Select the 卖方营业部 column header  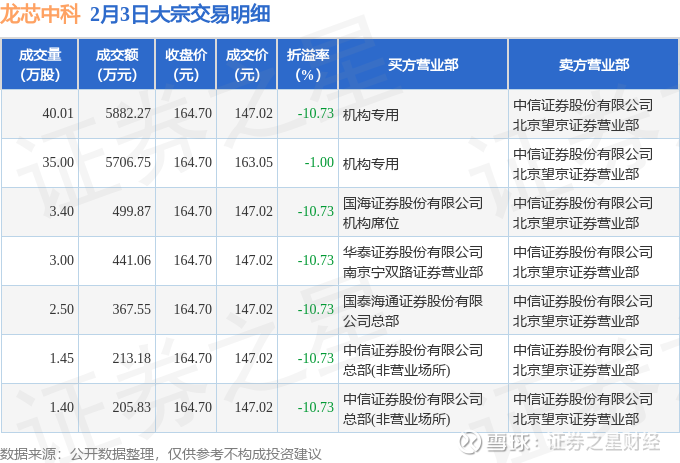click(594, 64)
